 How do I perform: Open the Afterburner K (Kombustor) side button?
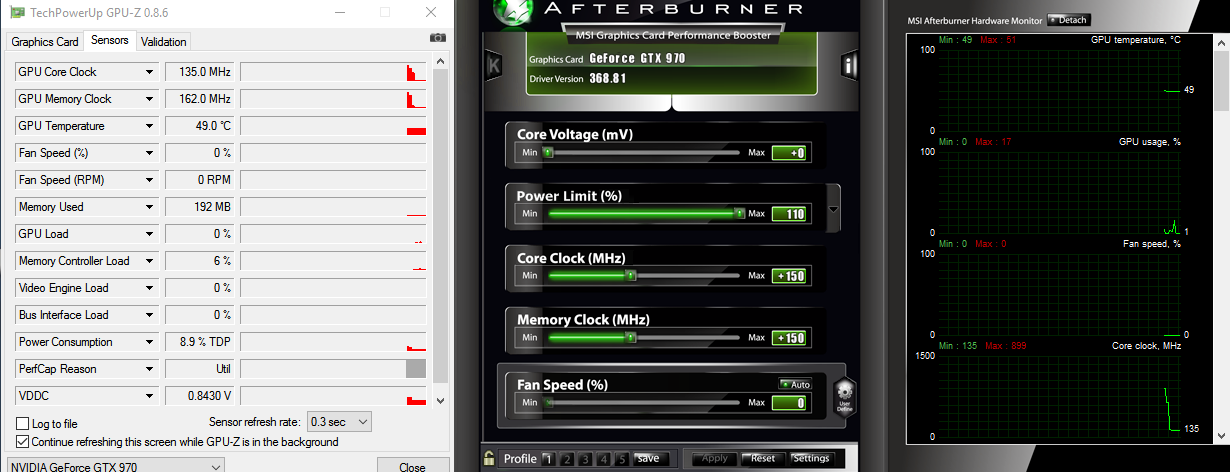coord(493,66)
